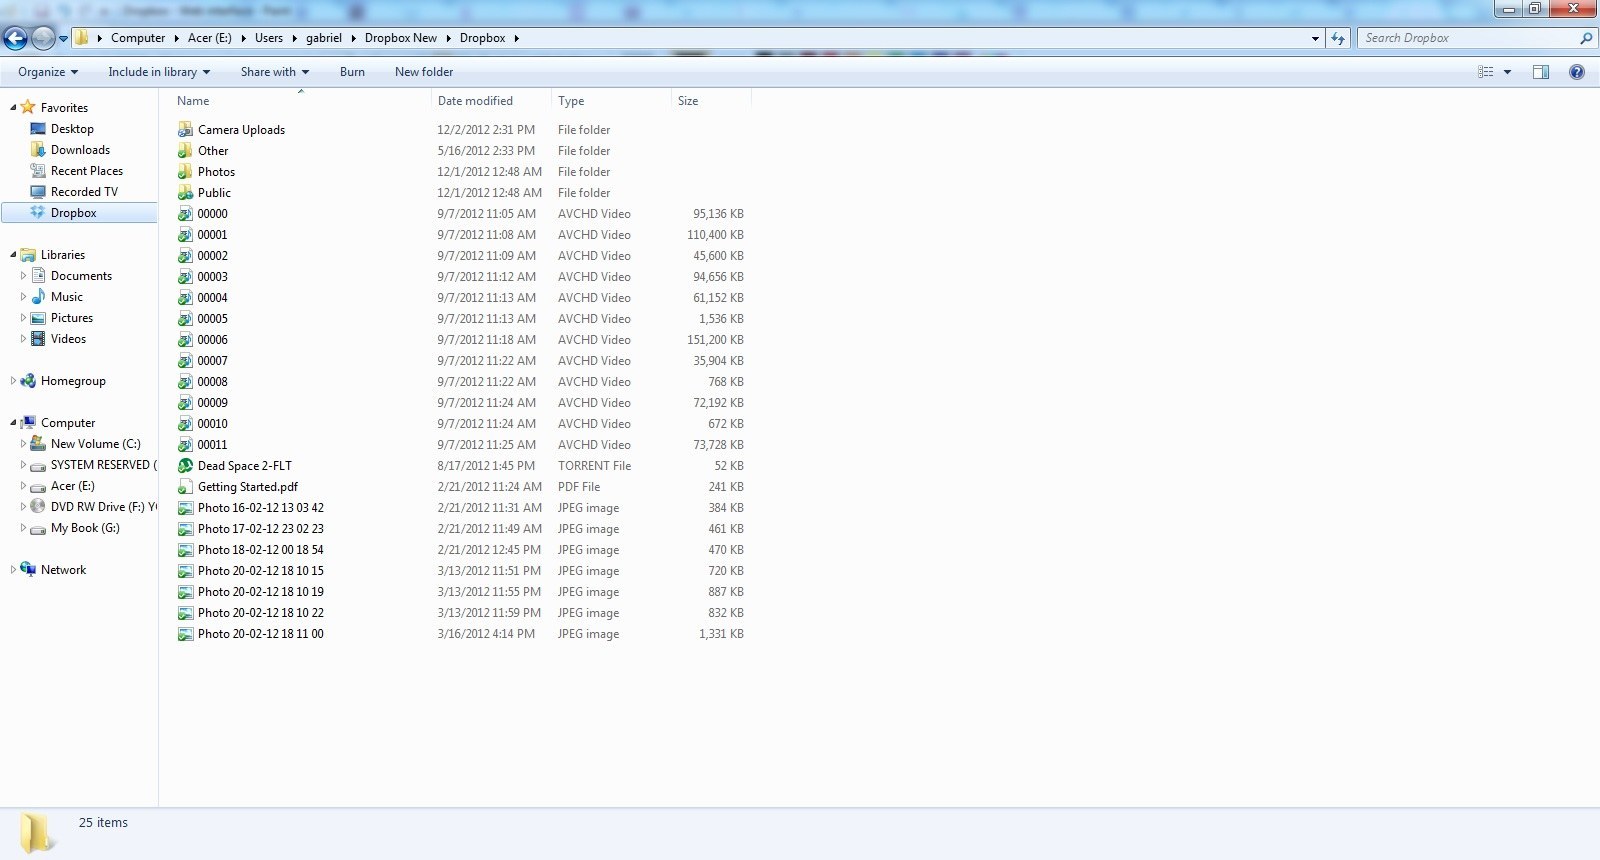Click the Back navigation arrow
This screenshot has height=860, width=1600.
point(15,39)
